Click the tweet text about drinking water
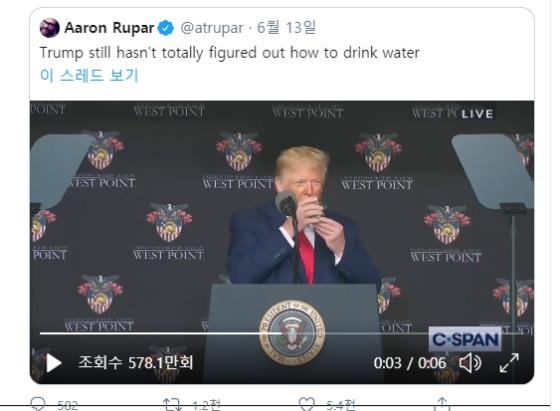This screenshot has height=411, width=560. coord(229,53)
